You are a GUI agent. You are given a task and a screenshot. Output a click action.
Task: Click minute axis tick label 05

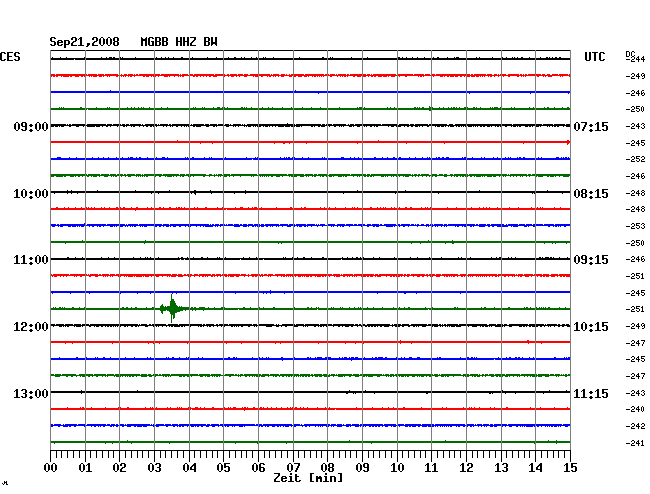[223, 467]
